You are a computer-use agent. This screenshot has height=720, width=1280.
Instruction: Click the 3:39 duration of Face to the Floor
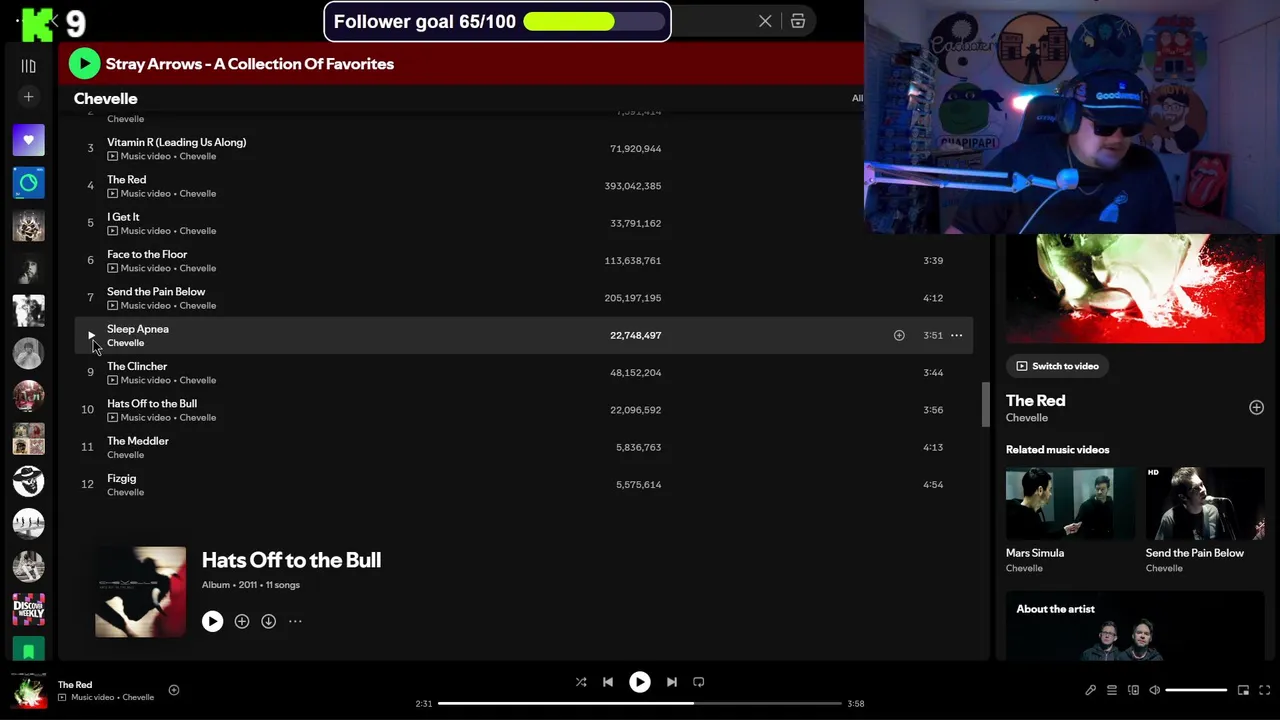[933, 261]
